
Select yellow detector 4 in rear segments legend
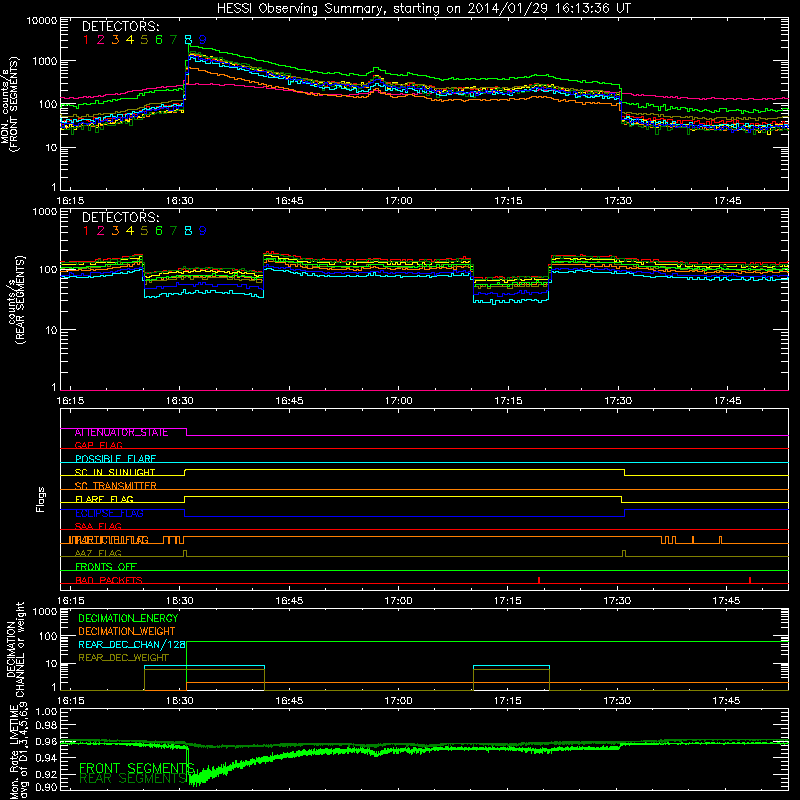[130, 231]
